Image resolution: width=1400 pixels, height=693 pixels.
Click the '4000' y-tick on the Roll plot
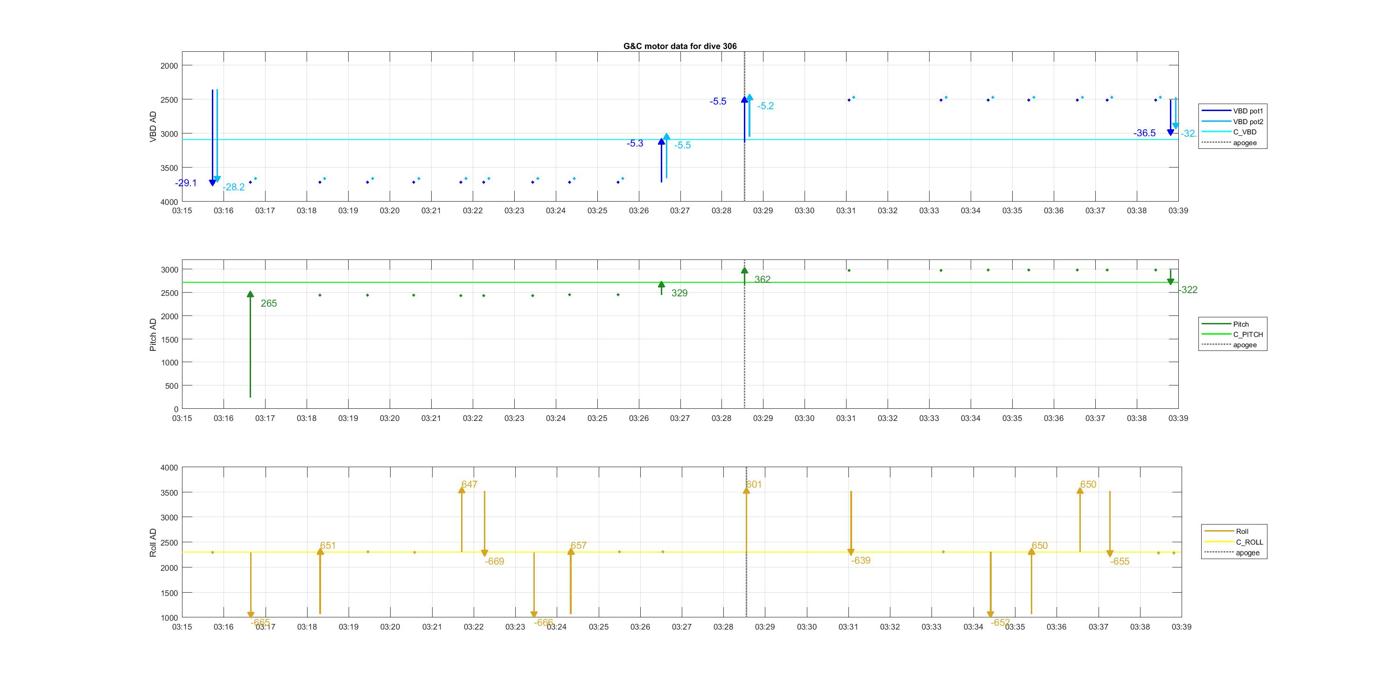coord(168,468)
